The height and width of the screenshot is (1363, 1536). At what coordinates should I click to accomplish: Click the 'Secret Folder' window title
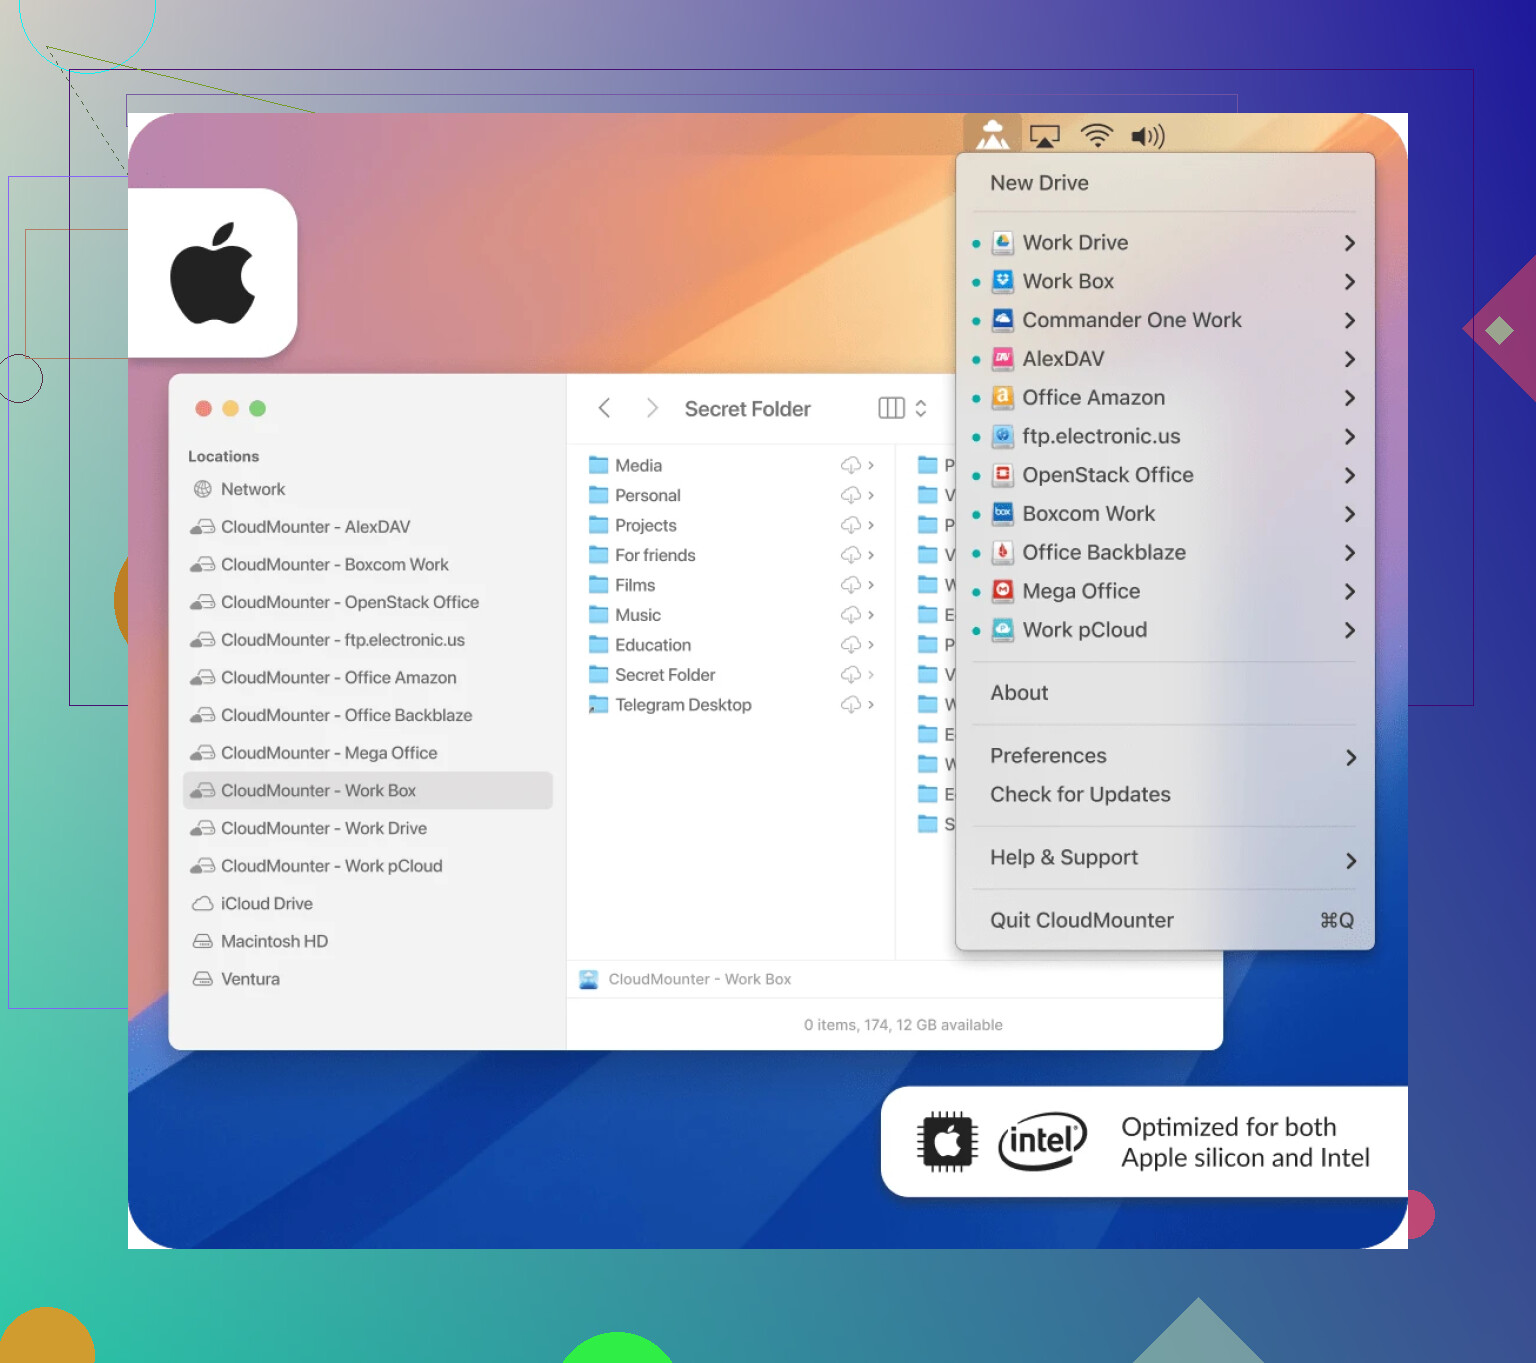(x=748, y=409)
